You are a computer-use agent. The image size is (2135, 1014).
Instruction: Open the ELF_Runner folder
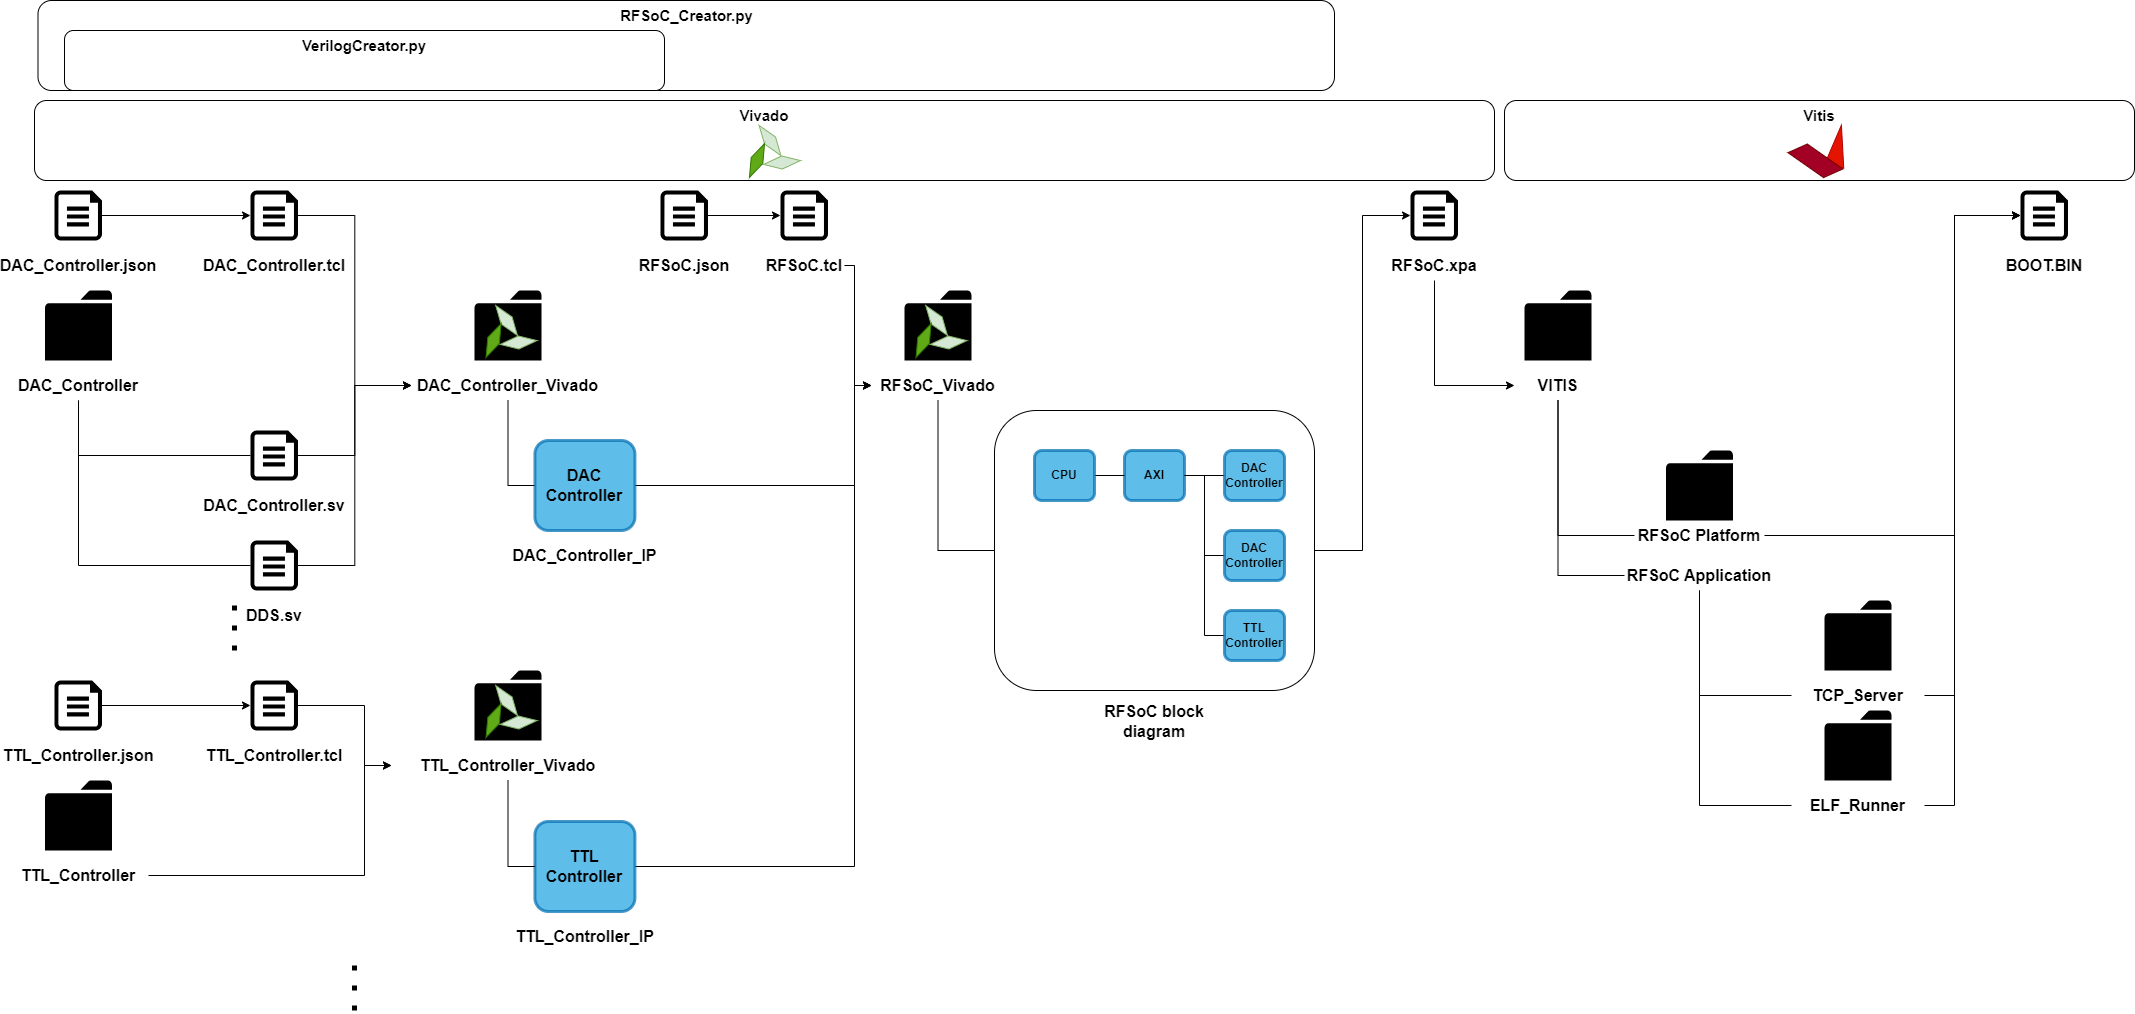tap(1857, 750)
